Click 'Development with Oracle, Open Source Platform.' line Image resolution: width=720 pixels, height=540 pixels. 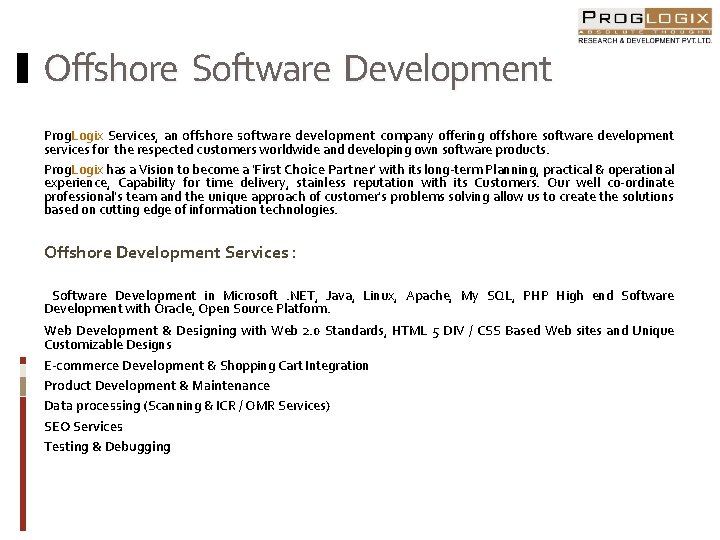187,309
